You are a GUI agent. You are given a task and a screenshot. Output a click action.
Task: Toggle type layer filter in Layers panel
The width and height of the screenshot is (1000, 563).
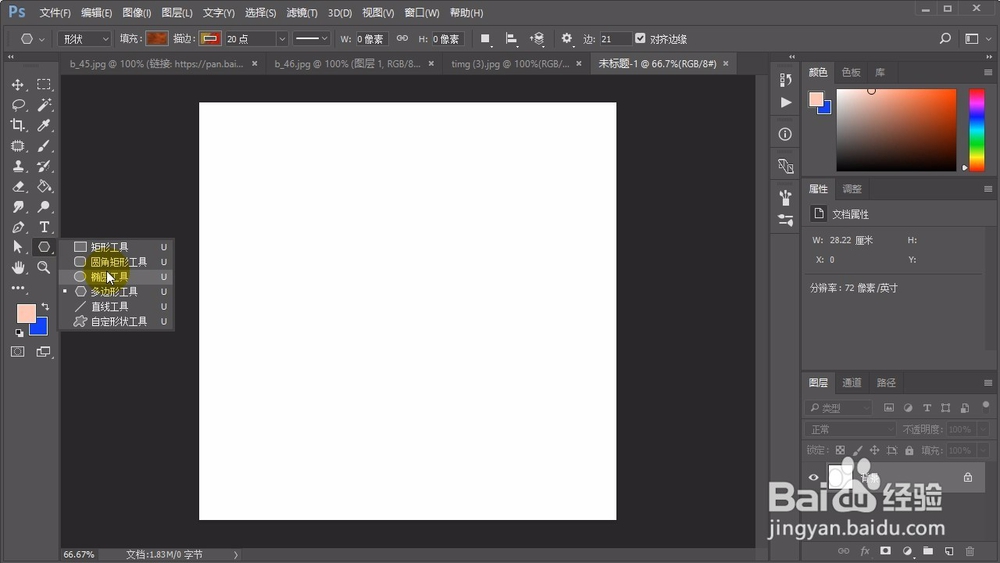[927, 407]
